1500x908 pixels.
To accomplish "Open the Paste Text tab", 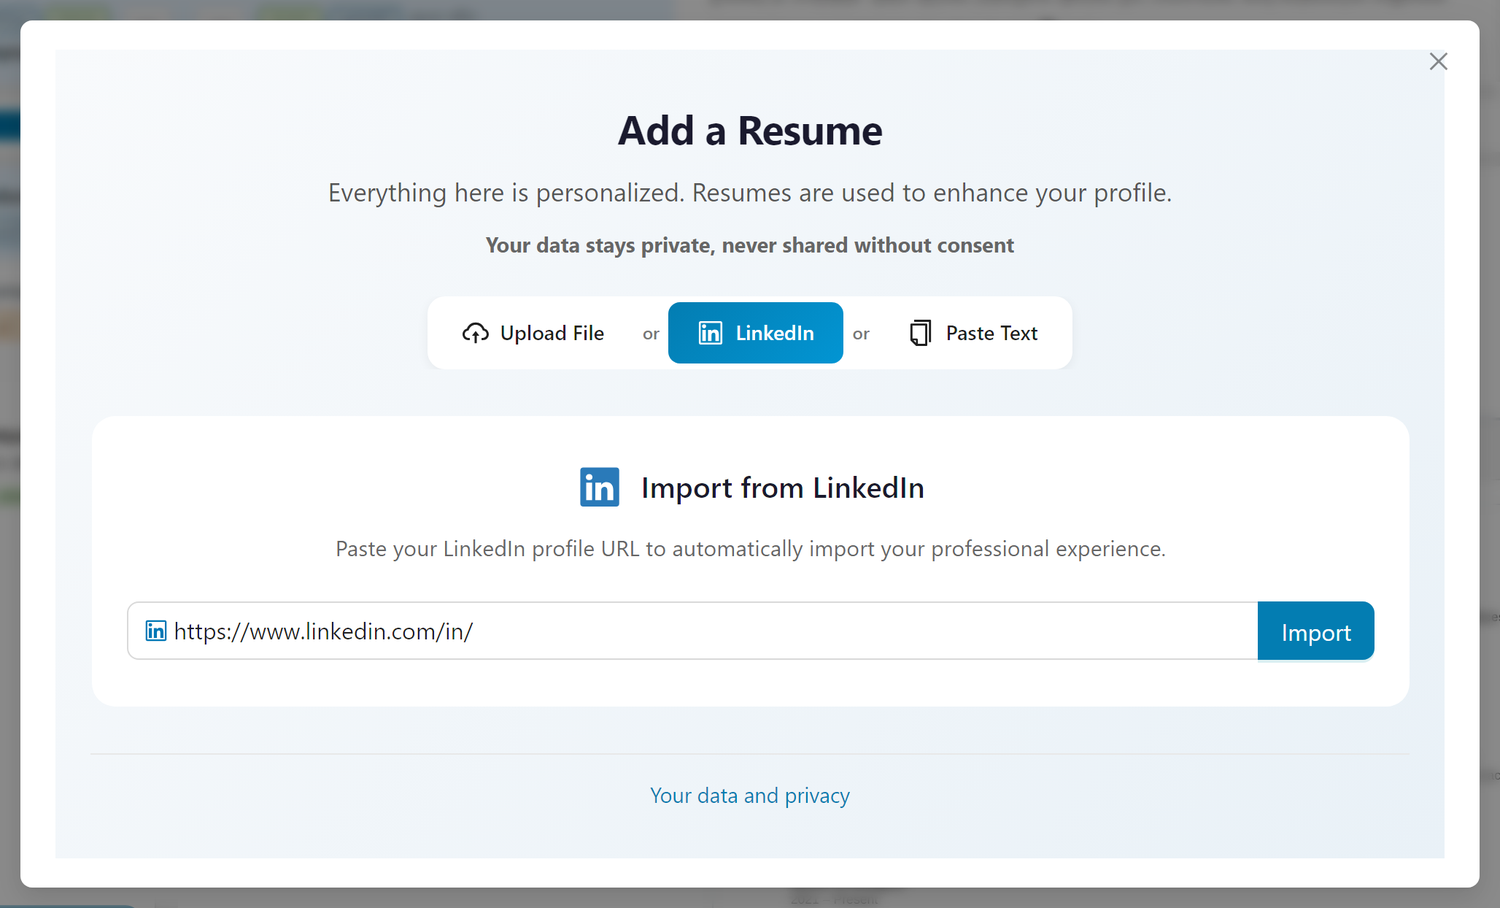I will click(x=974, y=333).
